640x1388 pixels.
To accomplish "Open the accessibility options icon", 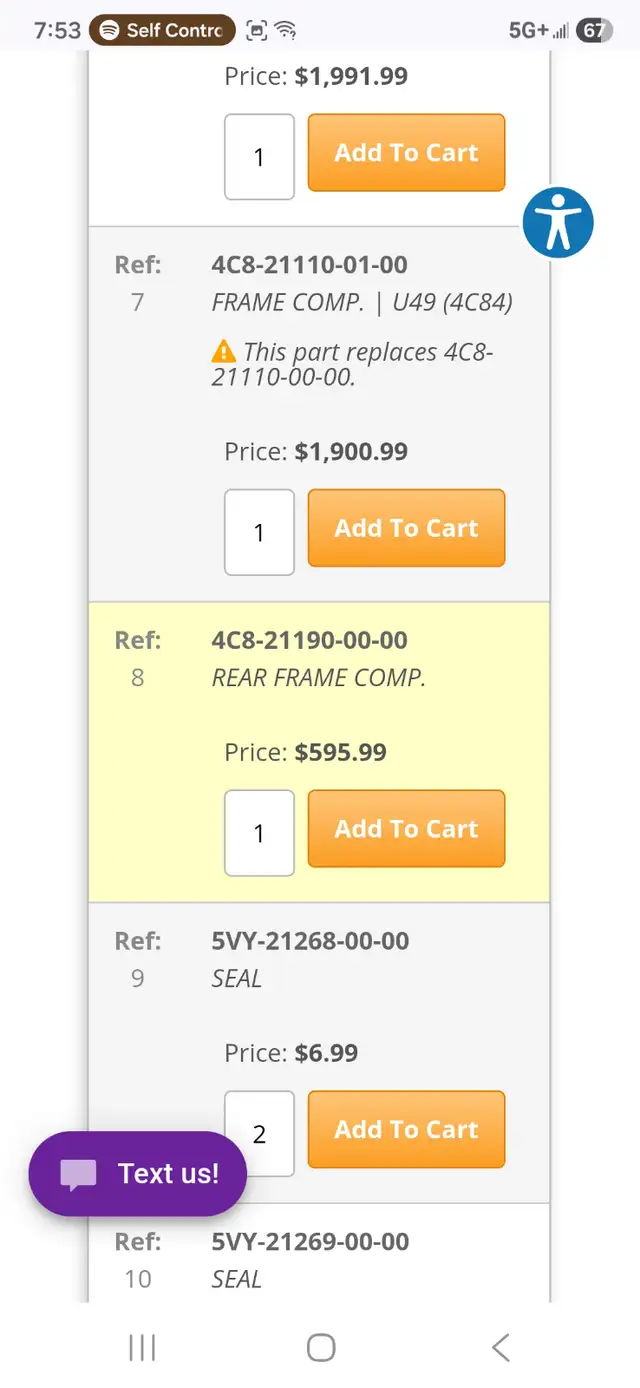I will 558,222.
